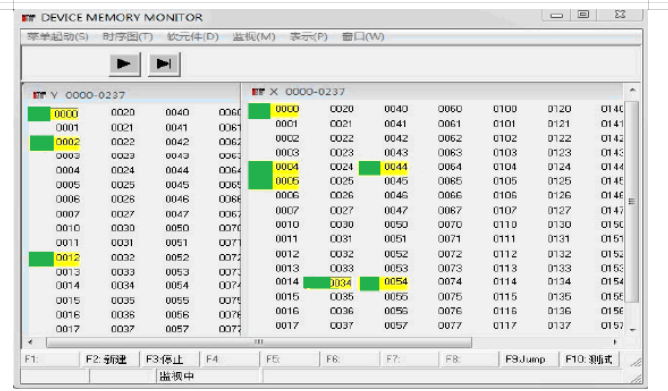The height and width of the screenshot is (391, 668).
Task: Select device Y 0020 in the Y pane
Action: coord(123,112)
